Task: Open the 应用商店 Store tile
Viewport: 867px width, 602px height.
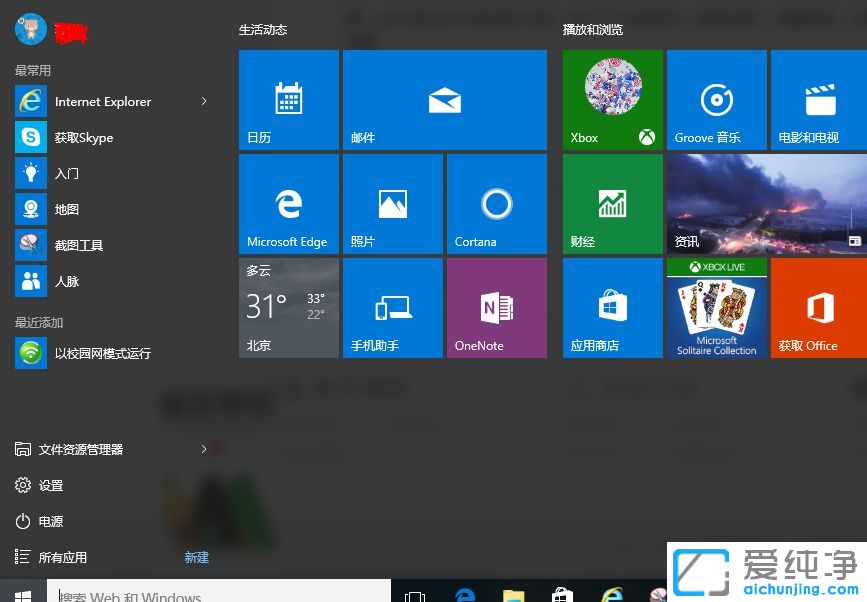Action: 611,307
